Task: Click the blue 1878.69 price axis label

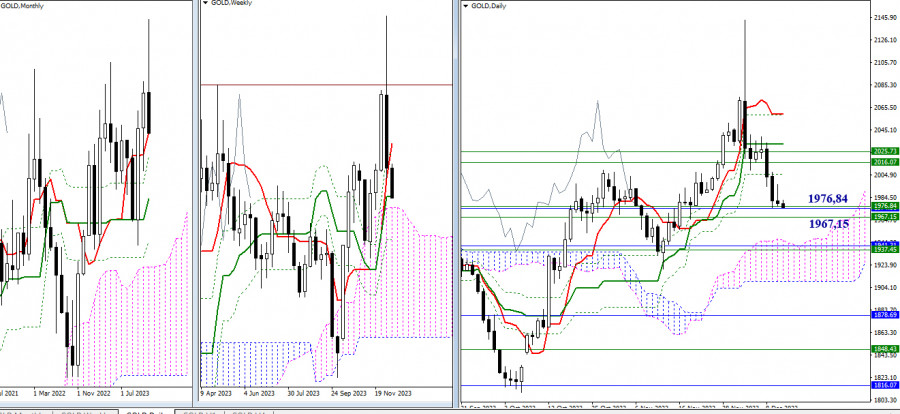Action: click(886, 315)
